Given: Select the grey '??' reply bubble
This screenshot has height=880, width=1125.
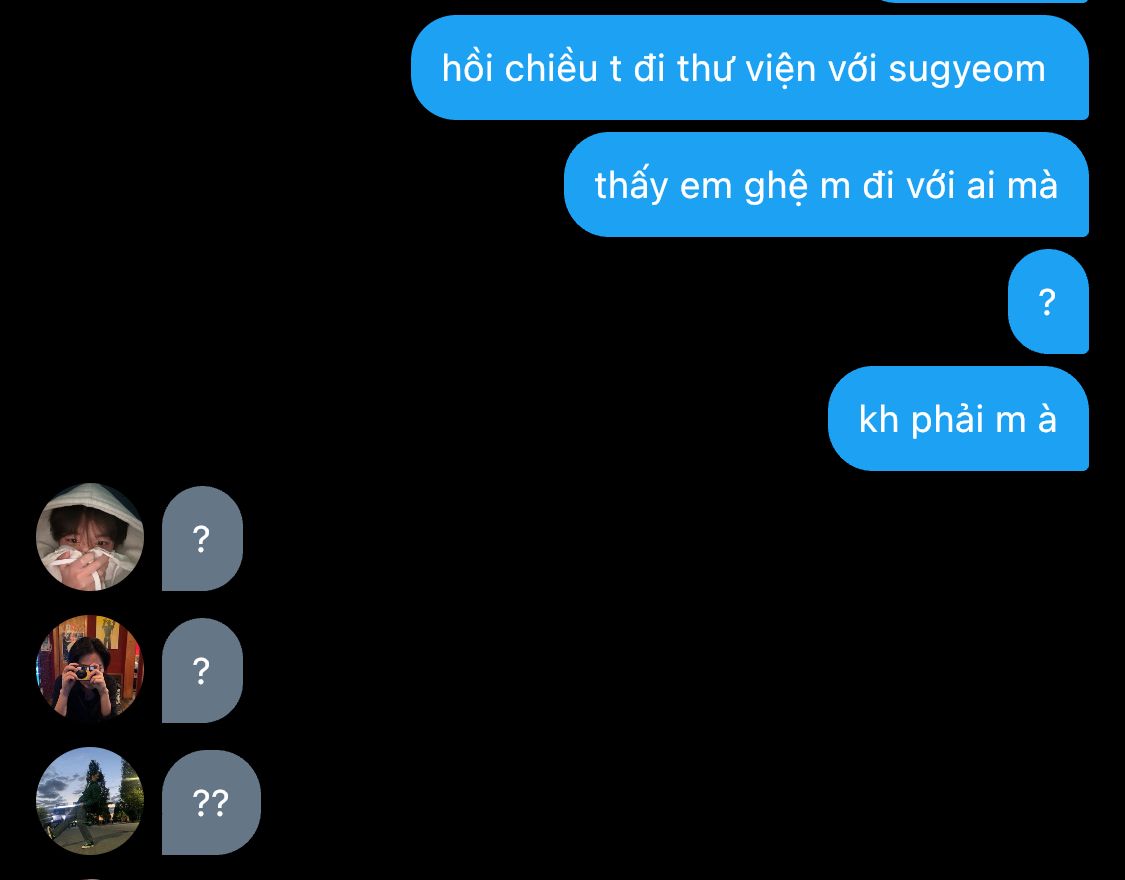Looking at the screenshot, I should pyautogui.click(x=211, y=803).
